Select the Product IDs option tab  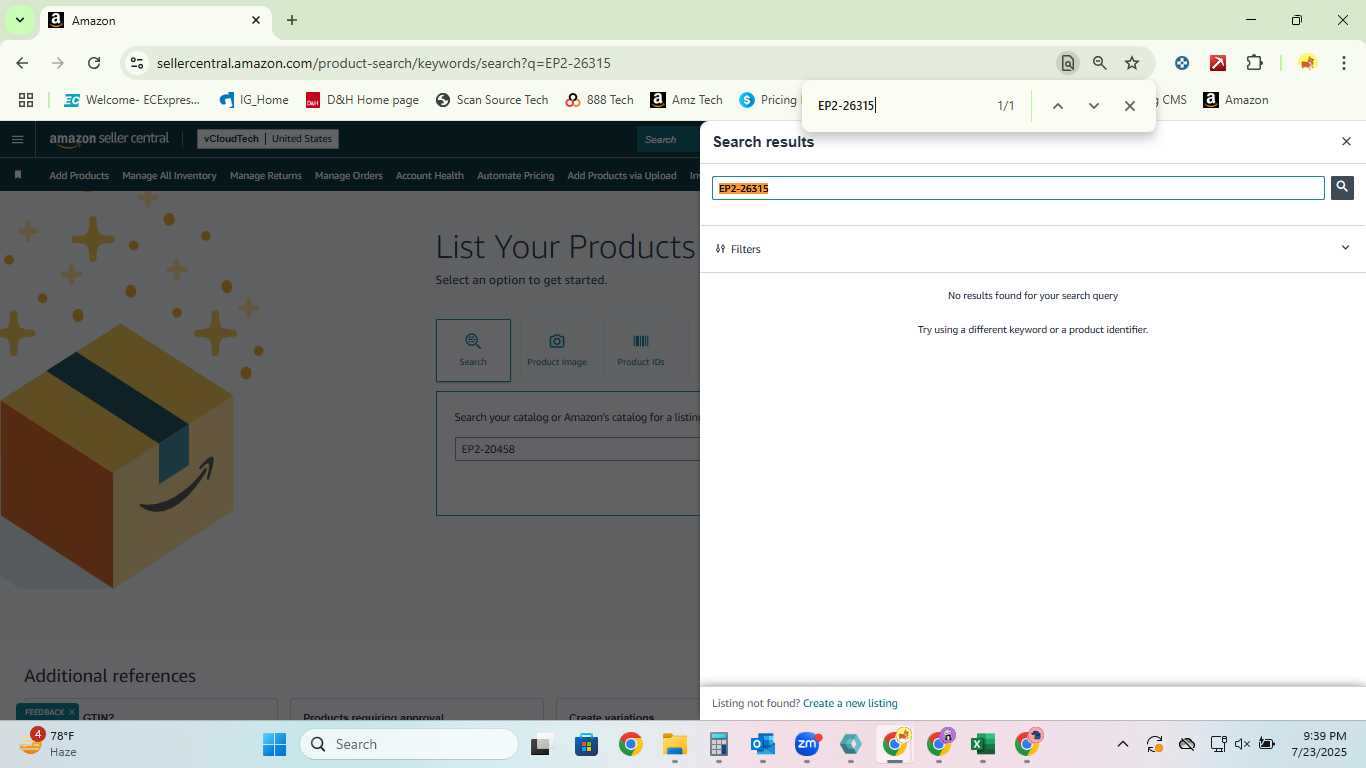point(641,350)
